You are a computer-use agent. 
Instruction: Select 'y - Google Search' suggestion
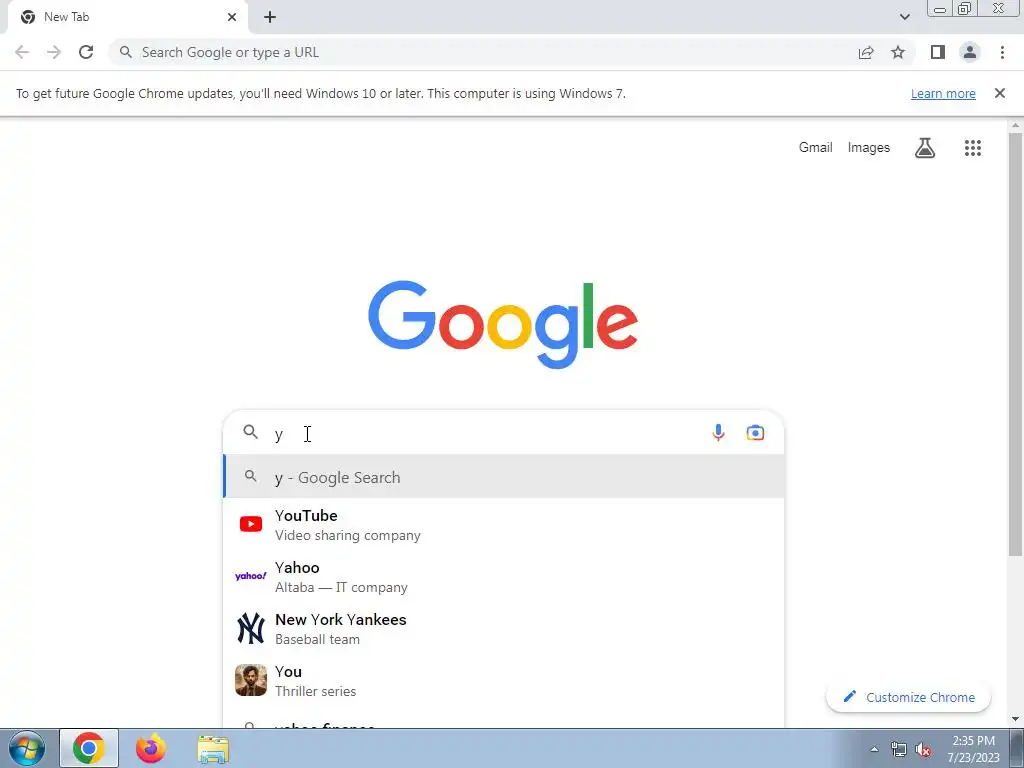[x=504, y=477]
